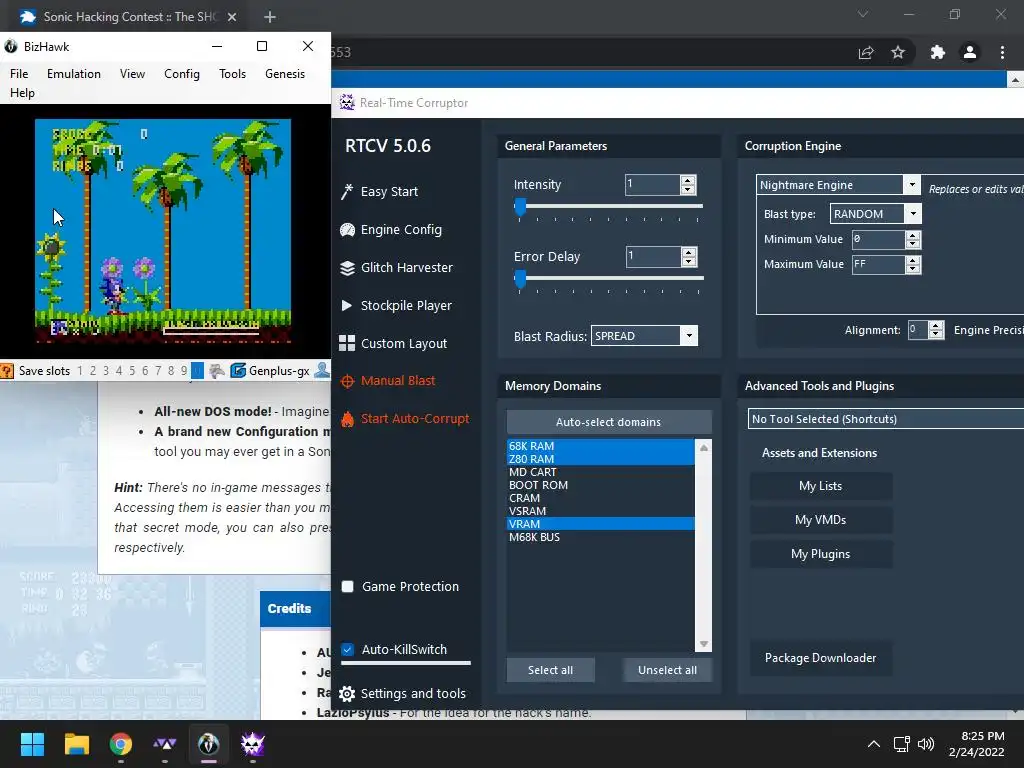Image resolution: width=1024 pixels, height=768 pixels.
Task: Open the Package Downloader
Action: point(821,658)
